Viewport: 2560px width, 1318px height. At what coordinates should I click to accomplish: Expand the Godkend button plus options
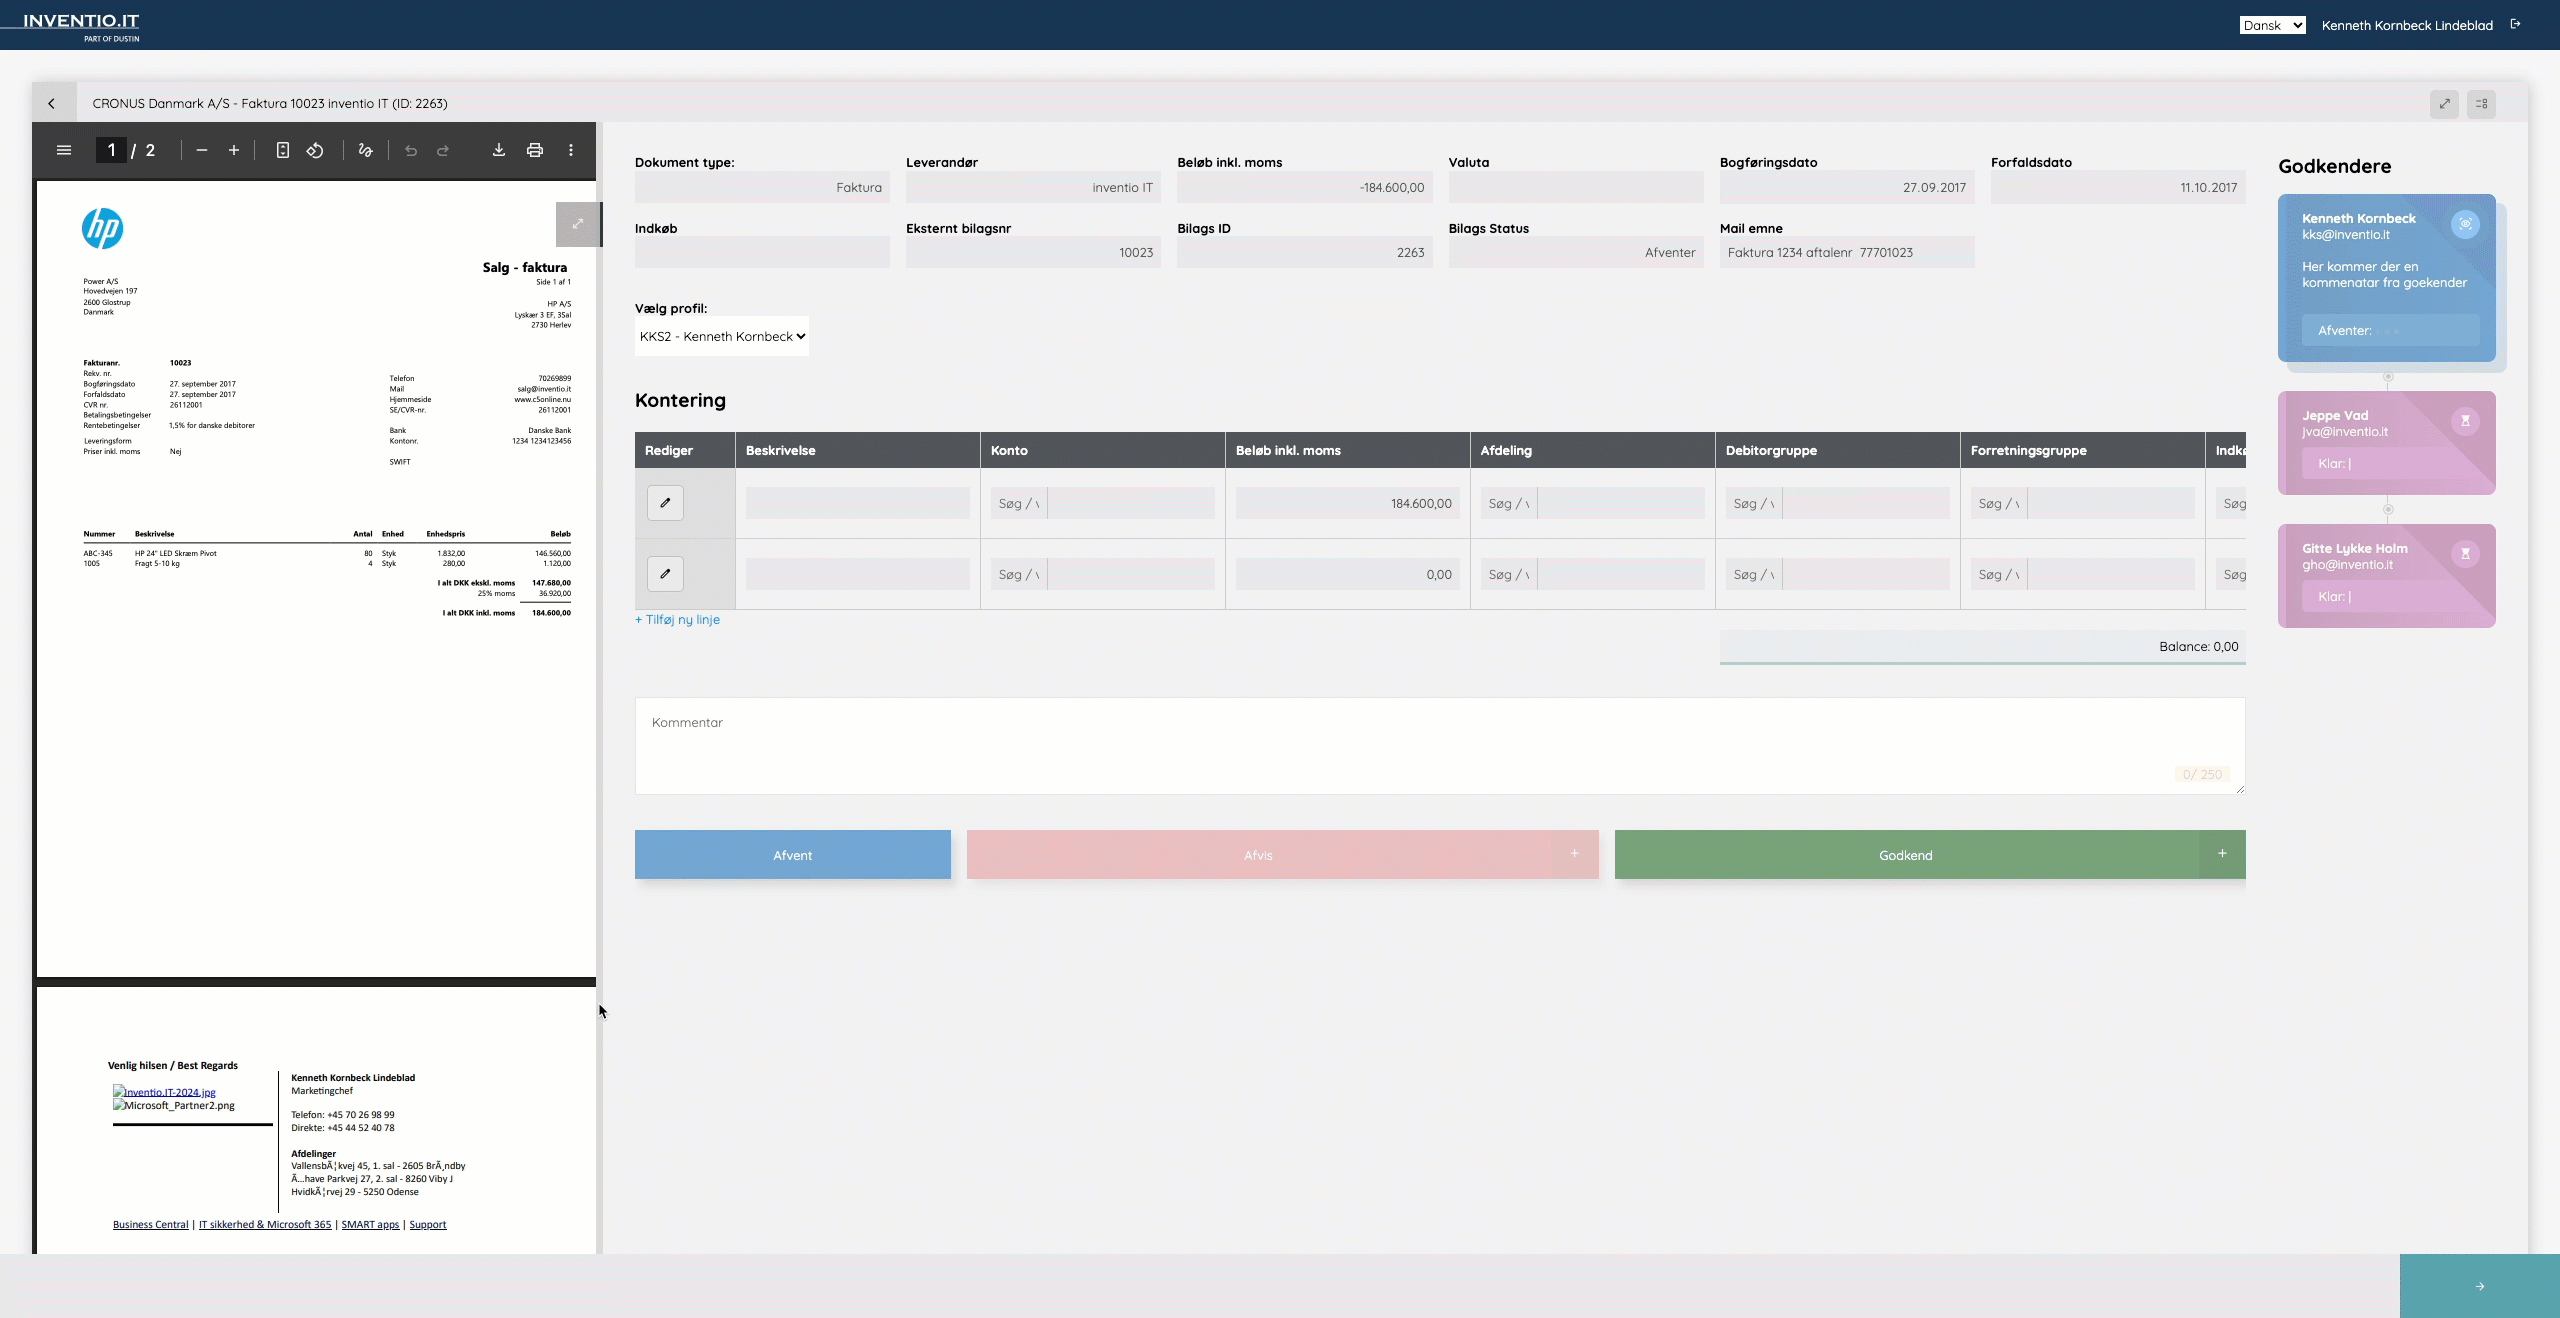[x=2222, y=854]
